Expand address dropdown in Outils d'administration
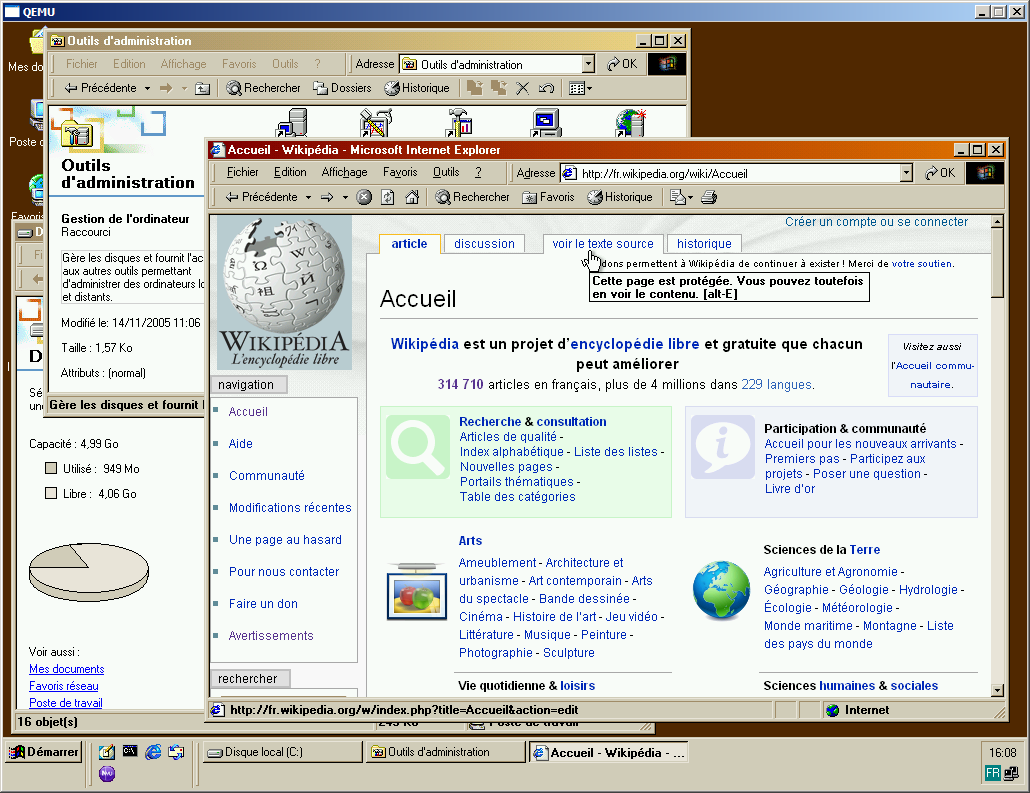Viewport: 1030px width, 793px height. (589, 64)
